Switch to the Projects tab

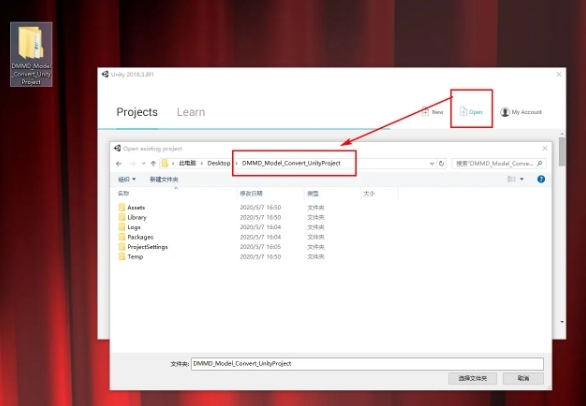[x=137, y=112]
